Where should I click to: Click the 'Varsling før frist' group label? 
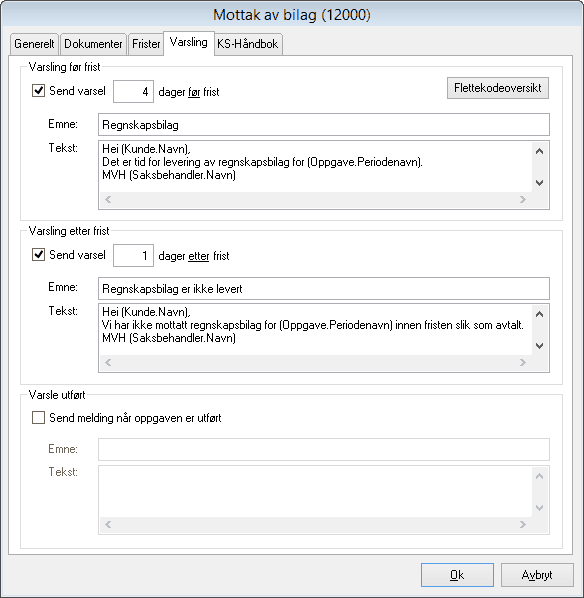click(x=64, y=67)
